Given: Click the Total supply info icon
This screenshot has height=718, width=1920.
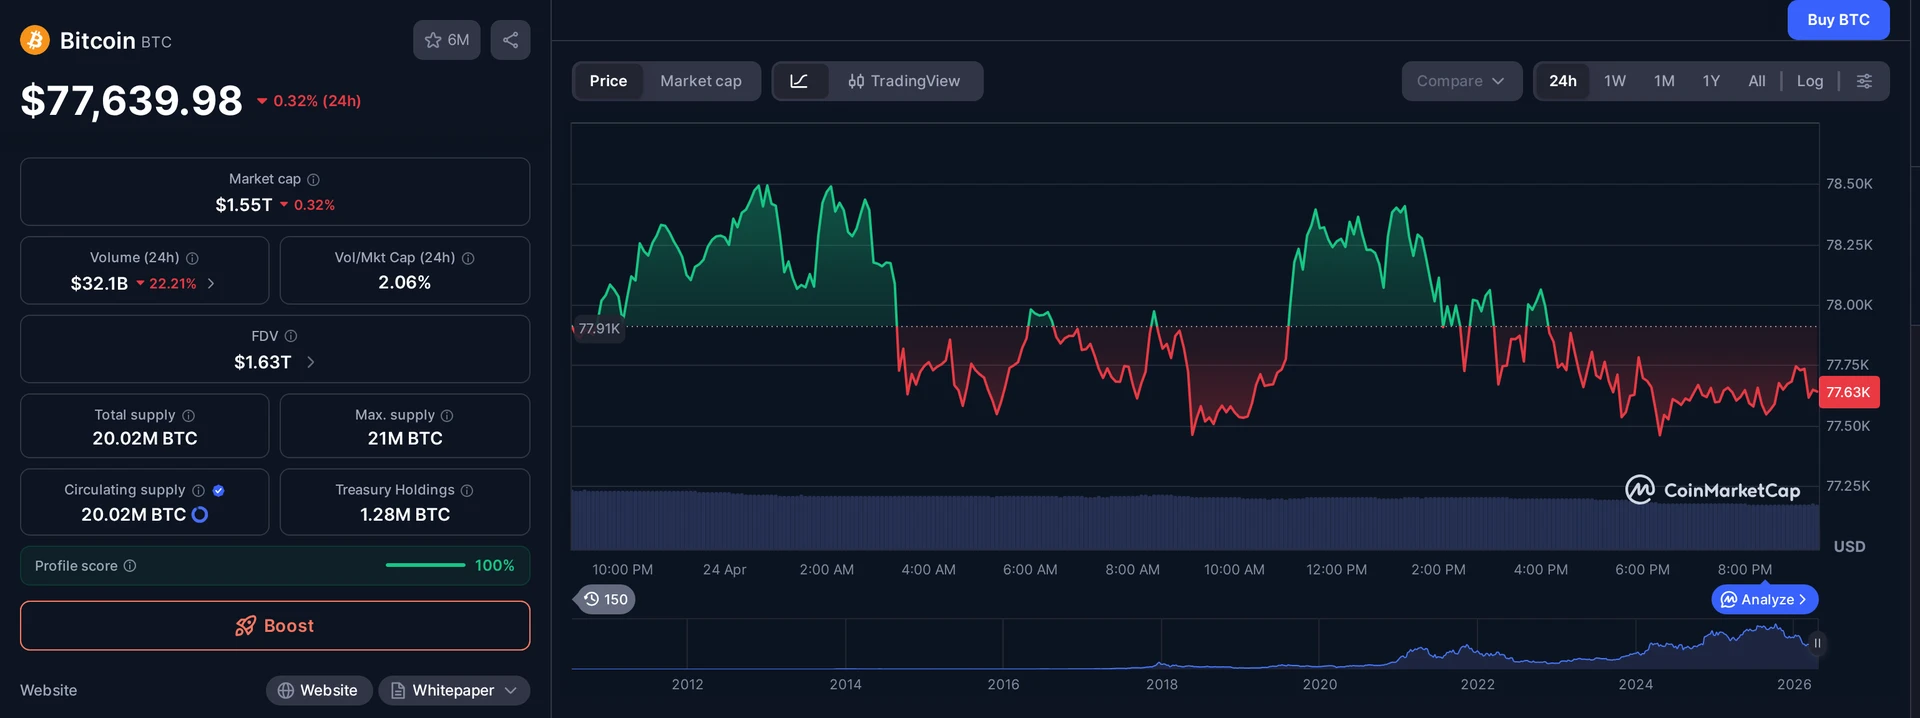Looking at the screenshot, I should (188, 415).
